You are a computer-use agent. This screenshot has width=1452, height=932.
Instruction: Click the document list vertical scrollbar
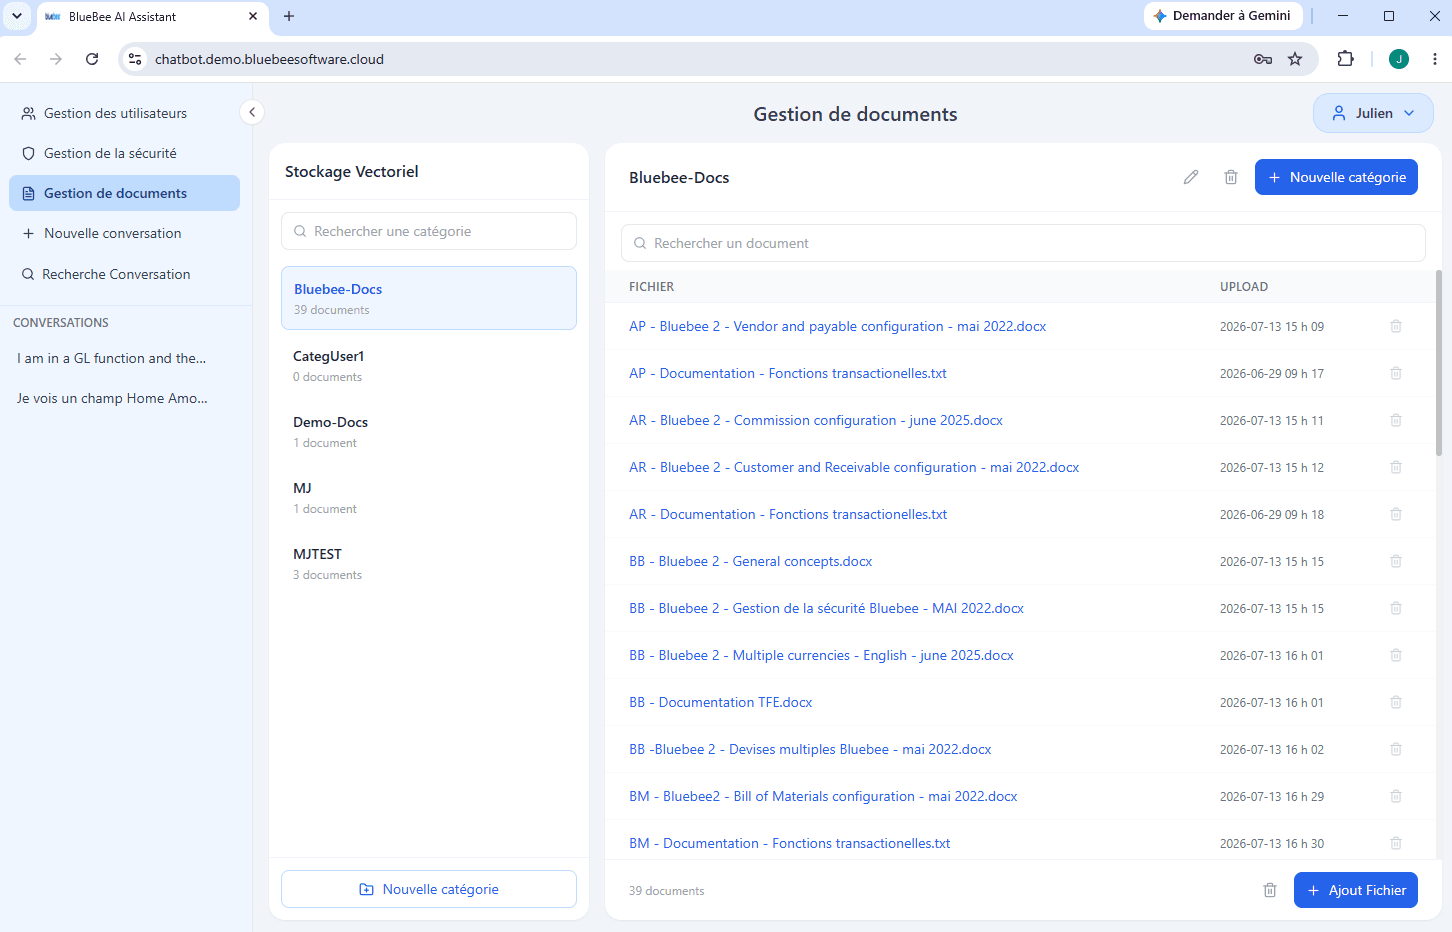coord(1438,362)
